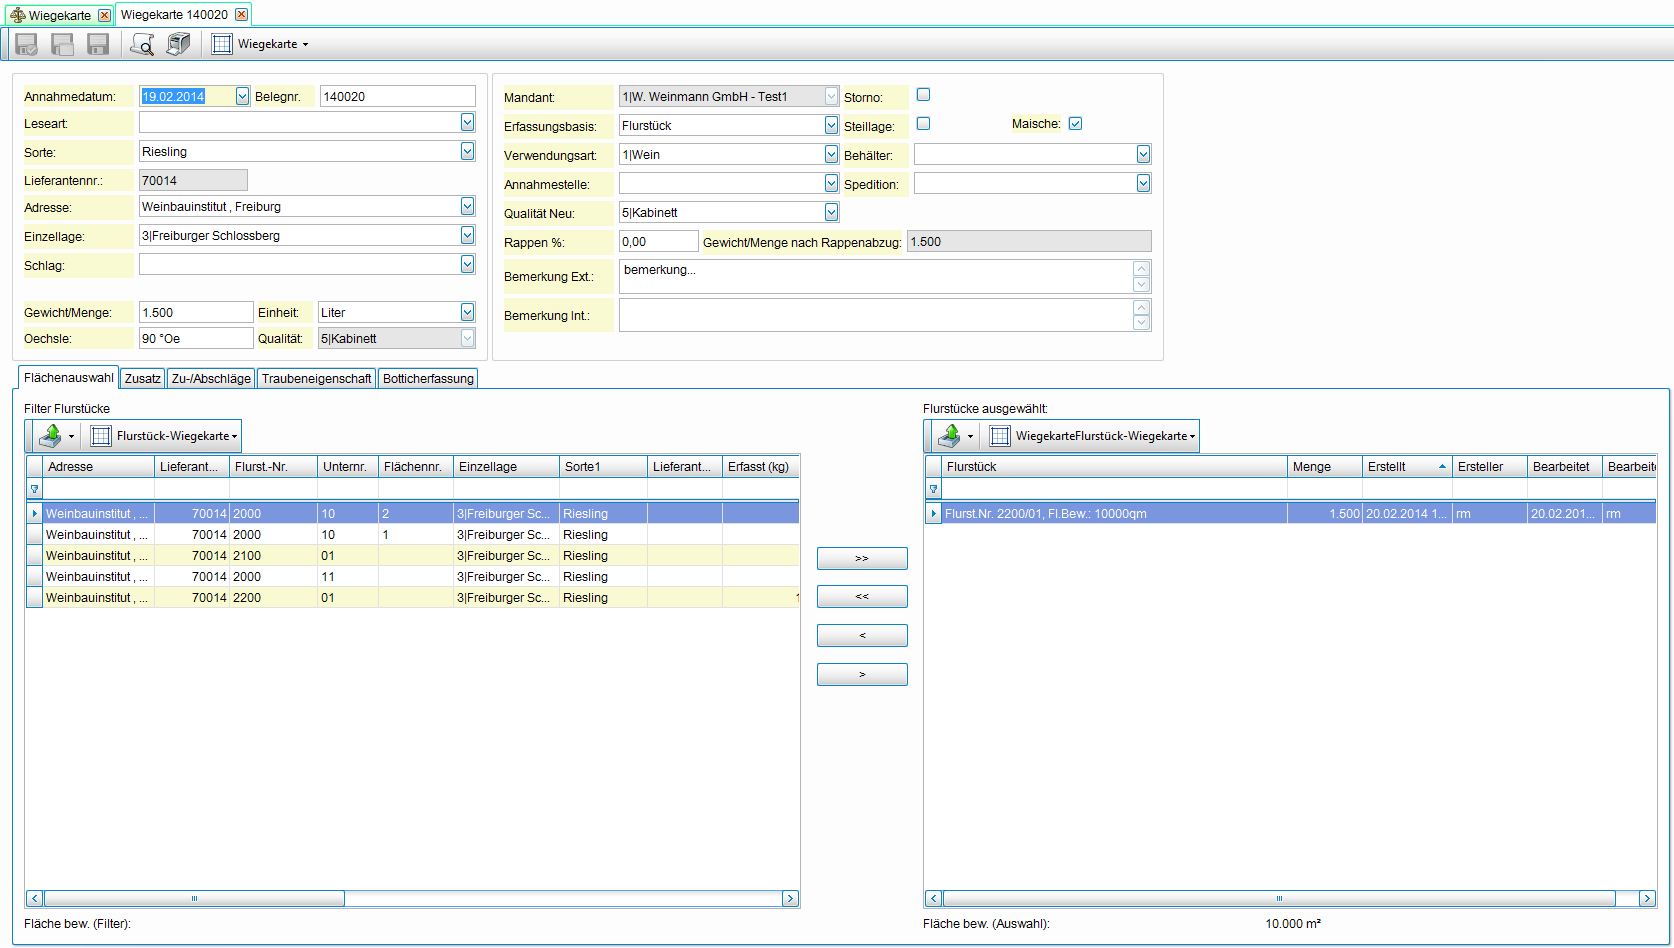Click the export icon in Filter Flurstücke toolbar
Screen dimensions: 1674x948
pos(50,436)
